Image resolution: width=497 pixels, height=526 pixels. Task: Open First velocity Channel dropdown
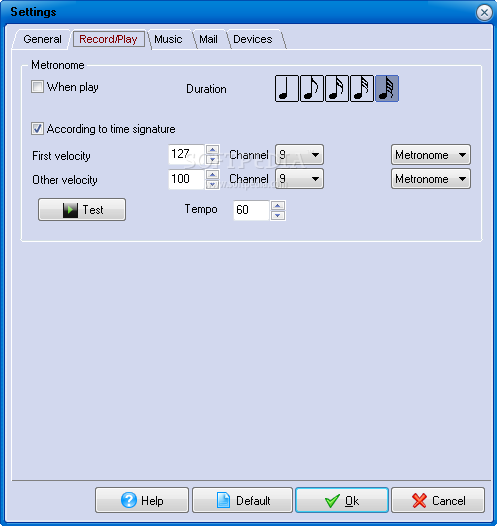pyautogui.click(x=299, y=155)
